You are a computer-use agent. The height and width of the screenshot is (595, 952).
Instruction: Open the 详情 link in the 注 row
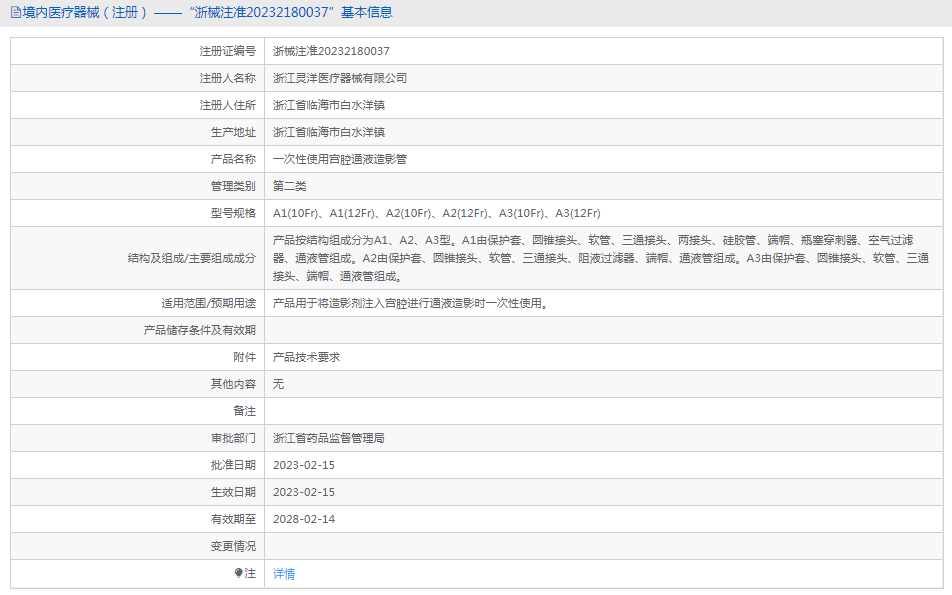[284, 574]
